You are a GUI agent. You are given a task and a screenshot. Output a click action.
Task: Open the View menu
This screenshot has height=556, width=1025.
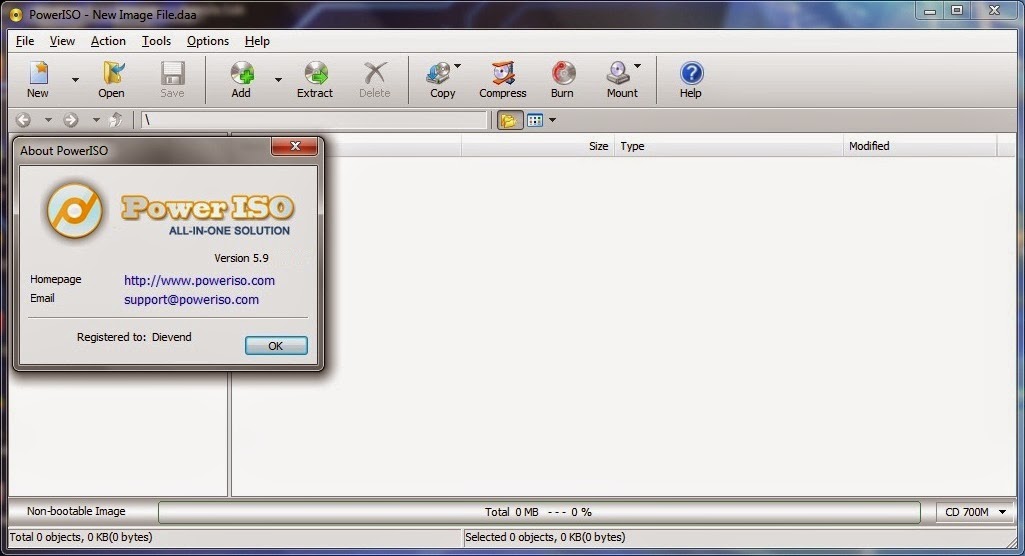(62, 41)
